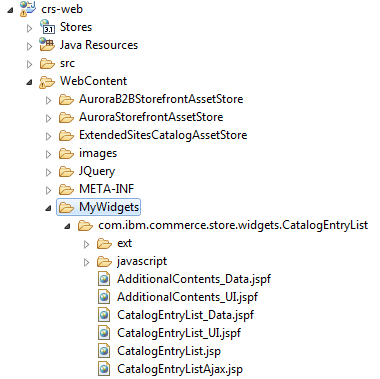This screenshot has height=379, width=380.
Task: Click the JQuery folder icon
Action: click(66, 171)
